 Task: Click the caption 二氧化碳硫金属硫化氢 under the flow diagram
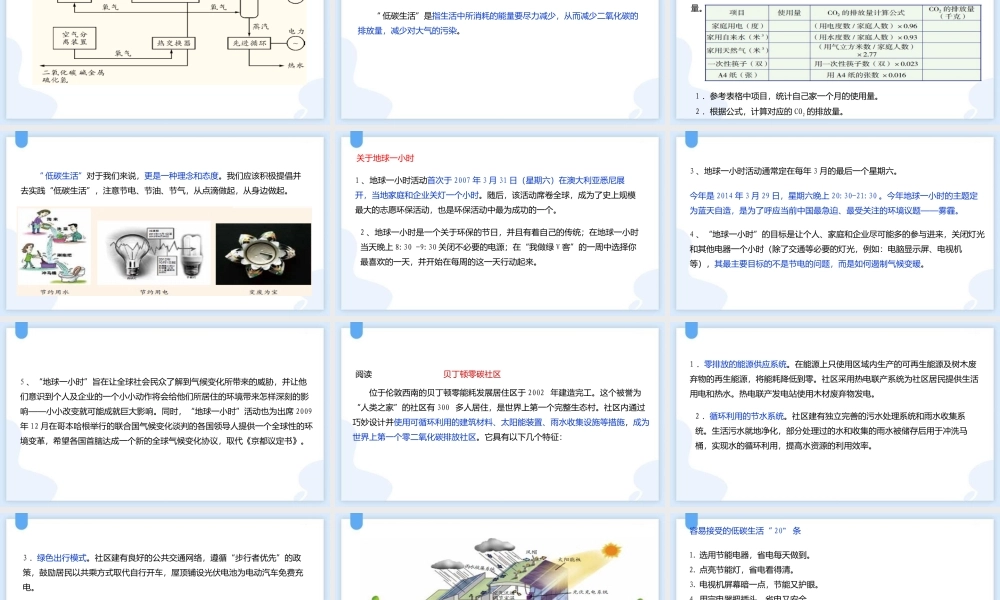tap(73, 77)
